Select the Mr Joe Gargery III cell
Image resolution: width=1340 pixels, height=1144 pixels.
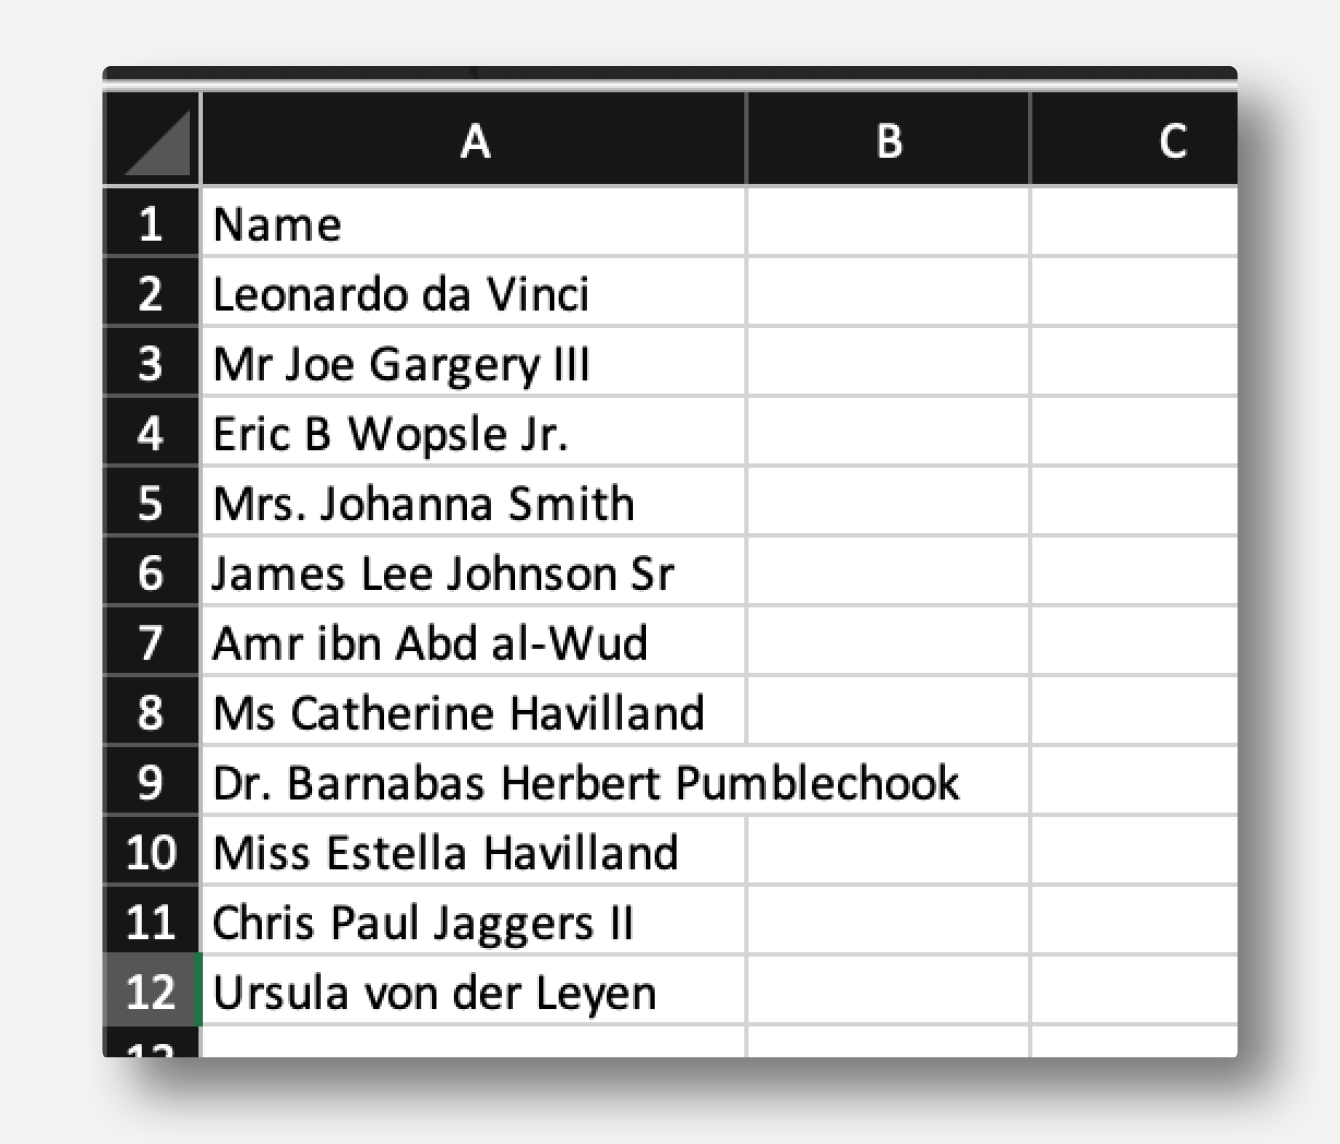pyautogui.click(x=473, y=364)
